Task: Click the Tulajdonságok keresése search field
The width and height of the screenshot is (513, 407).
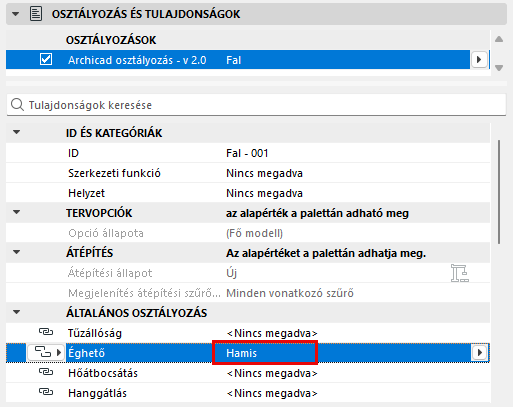Action: click(256, 105)
